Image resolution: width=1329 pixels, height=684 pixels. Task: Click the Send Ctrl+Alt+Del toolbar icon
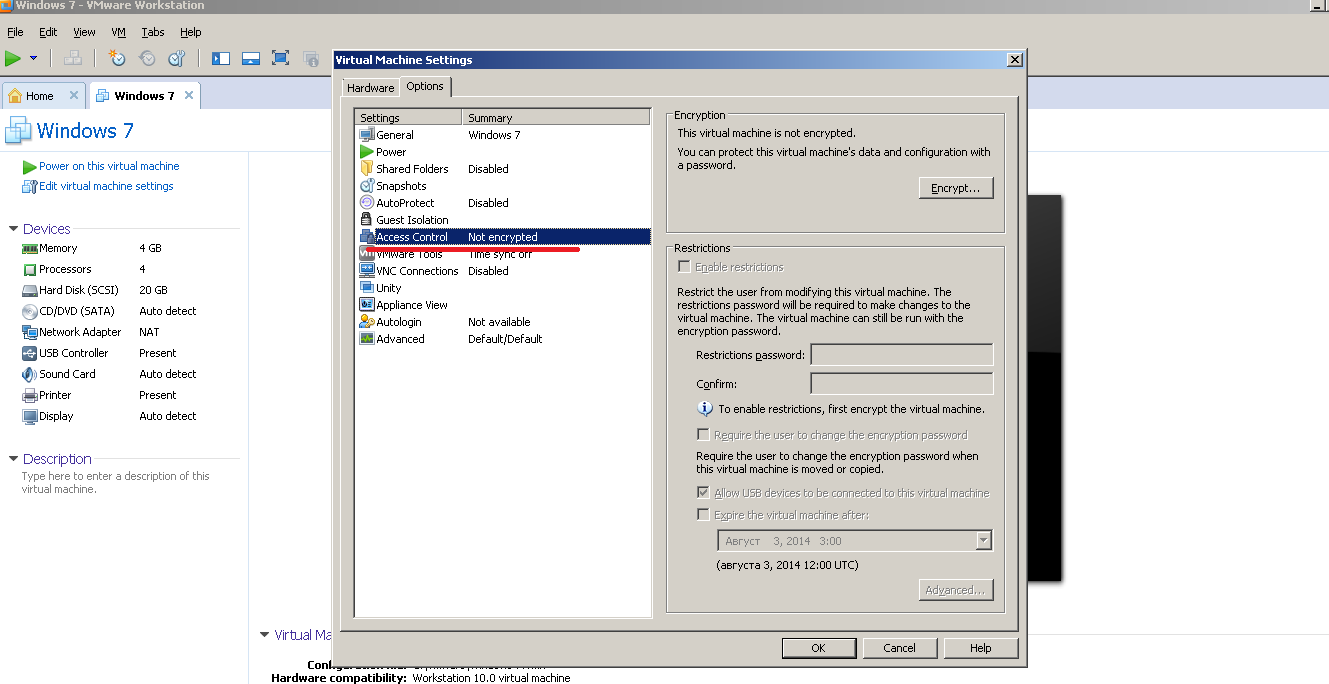(x=73, y=58)
